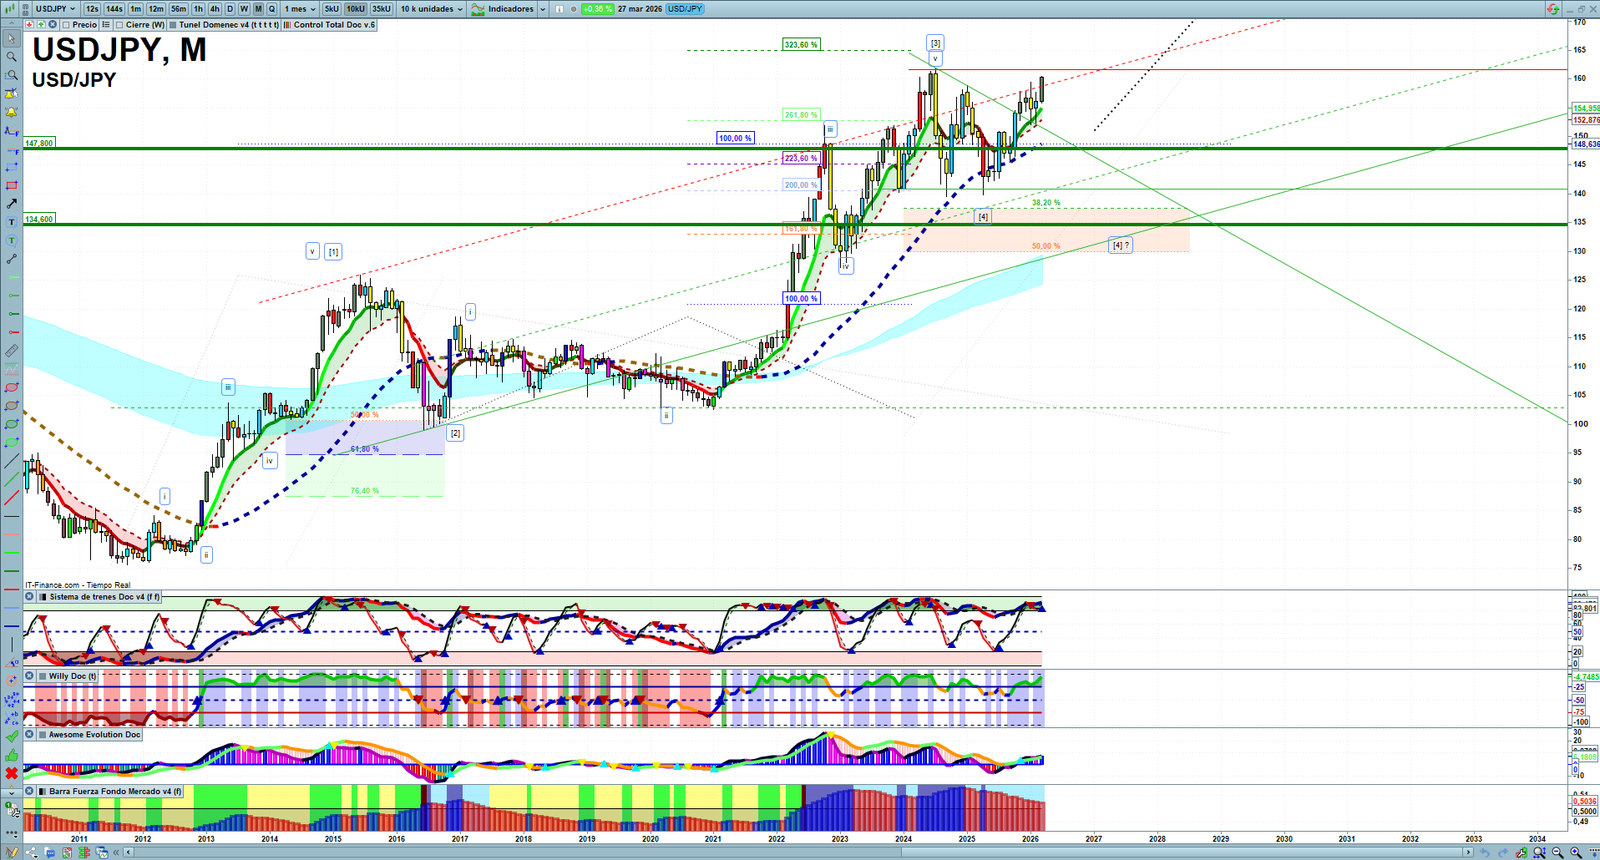Expand the Indicadores dropdown arrow
This screenshot has width=1600, height=860.
[x=543, y=9]
